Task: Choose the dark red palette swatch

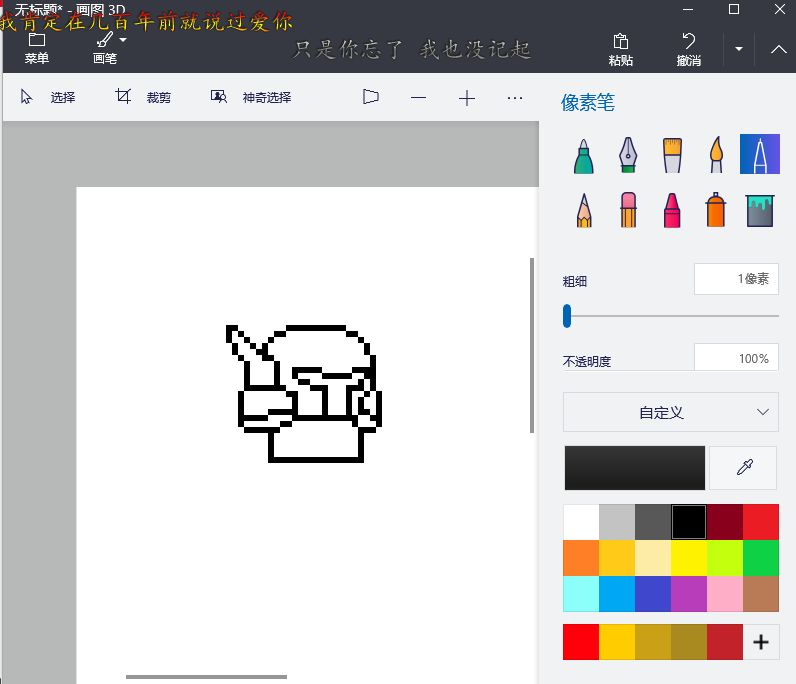Action: (x=724, y=522)
